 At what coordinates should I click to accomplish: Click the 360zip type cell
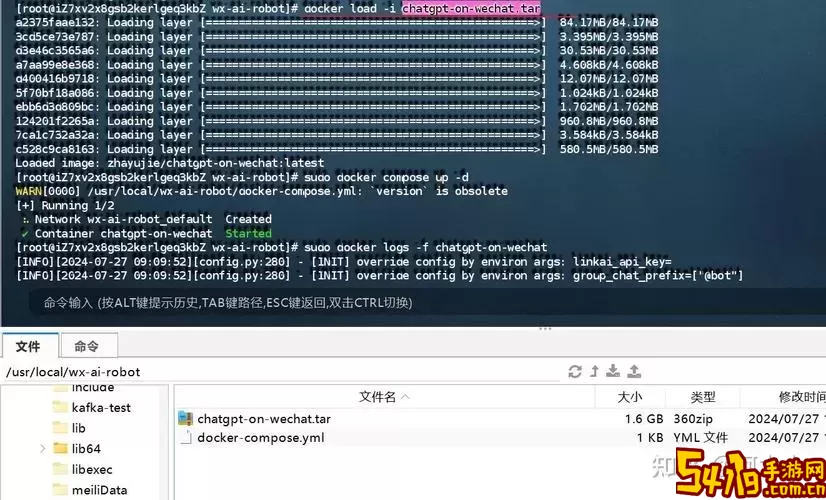pyautogui.click(x=693, y=419)
